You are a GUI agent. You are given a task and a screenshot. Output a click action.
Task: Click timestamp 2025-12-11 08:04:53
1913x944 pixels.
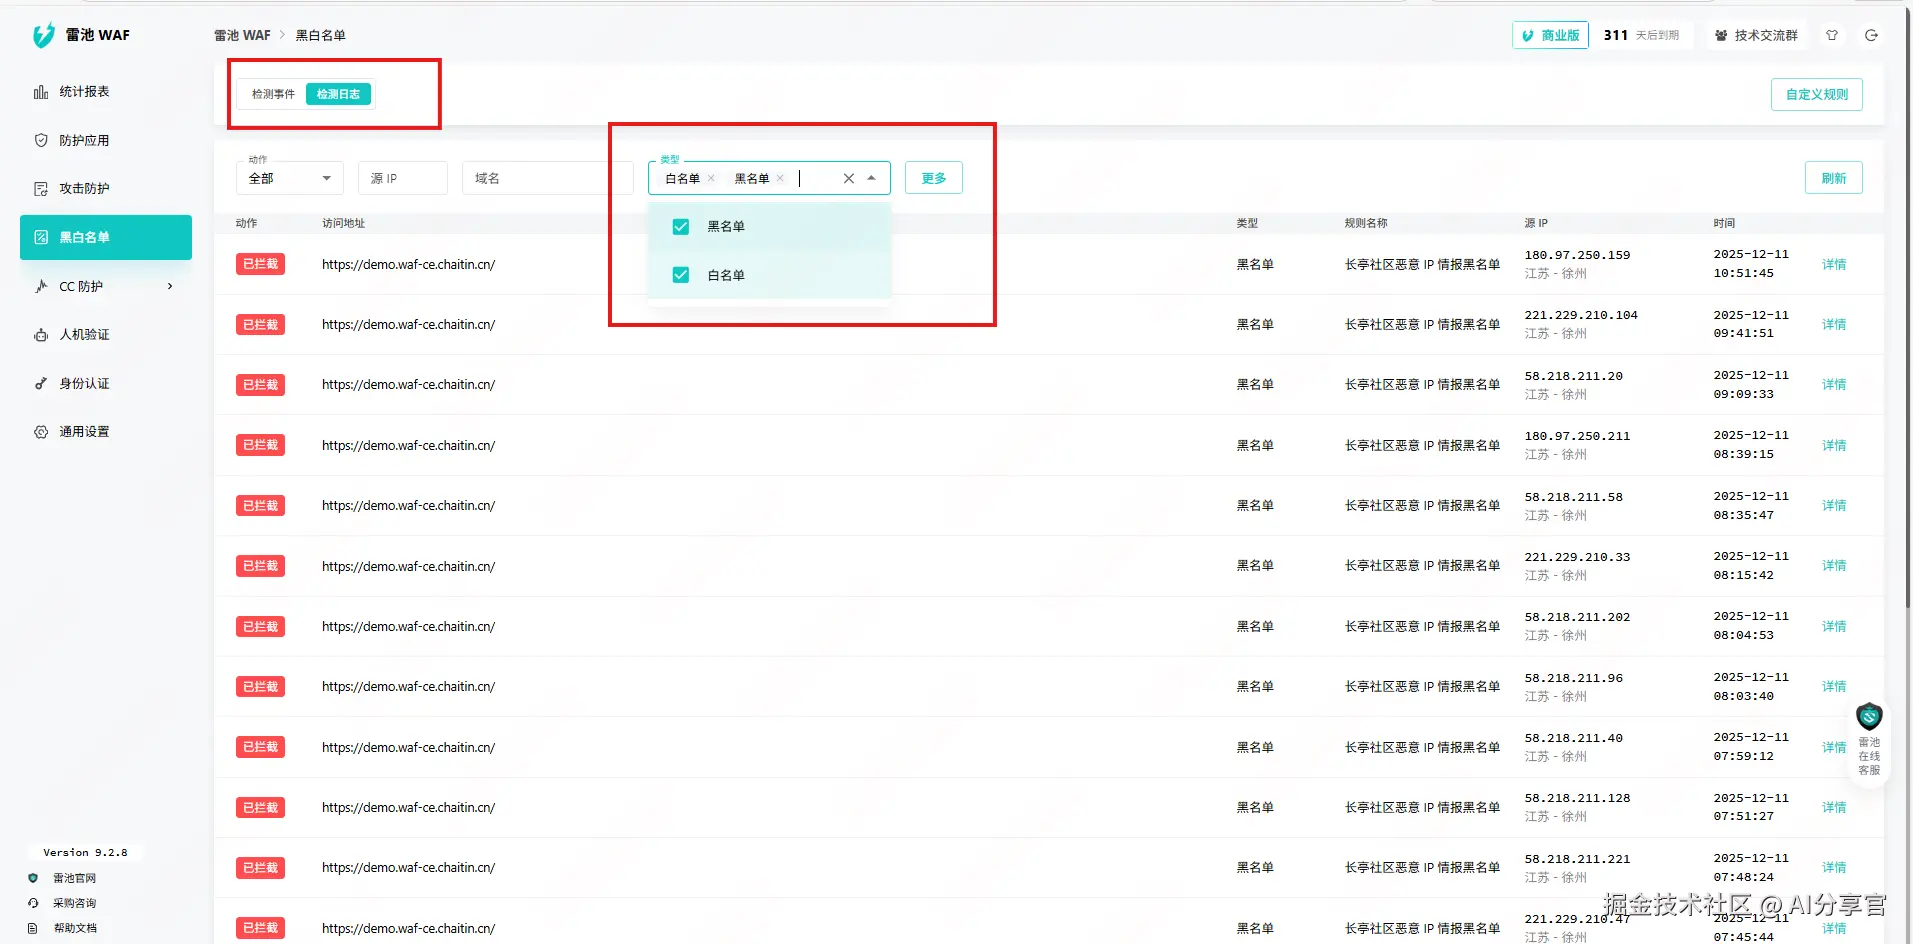pyautogui.click(x=1750, y=626)
